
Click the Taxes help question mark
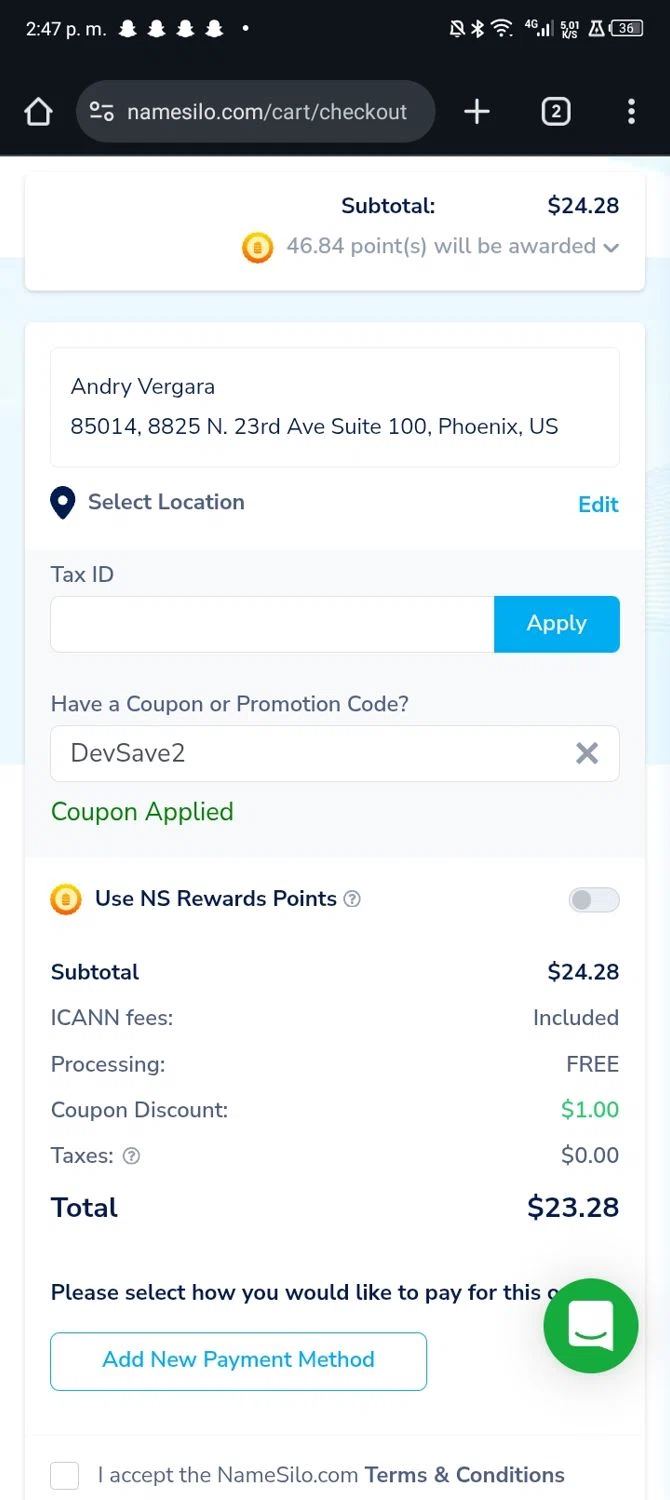[x=131, y=1156]
